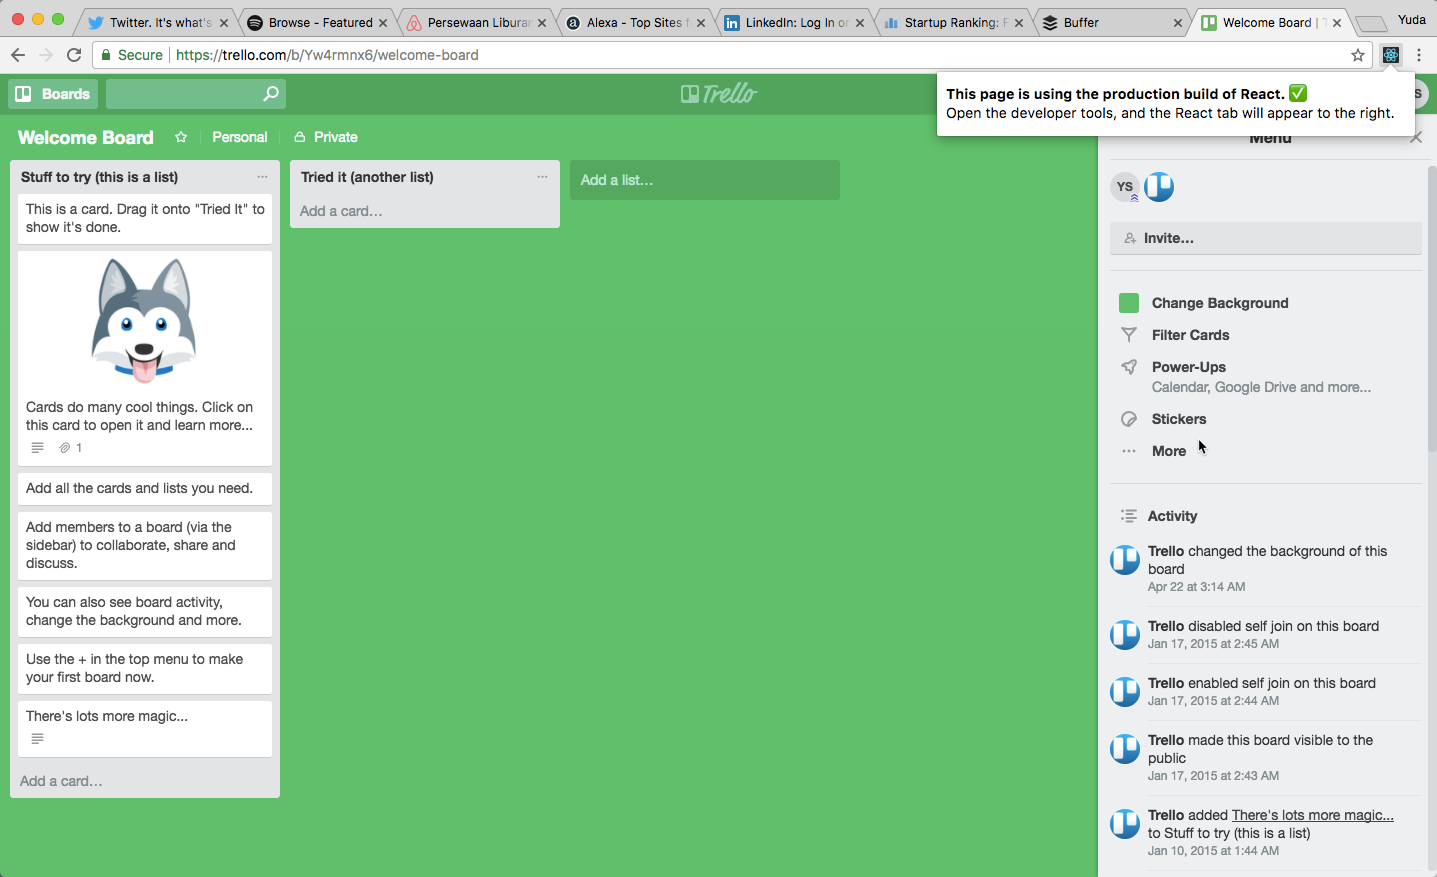Click the Trello avatar beside 'changed the background'

tap(1125, 559)
